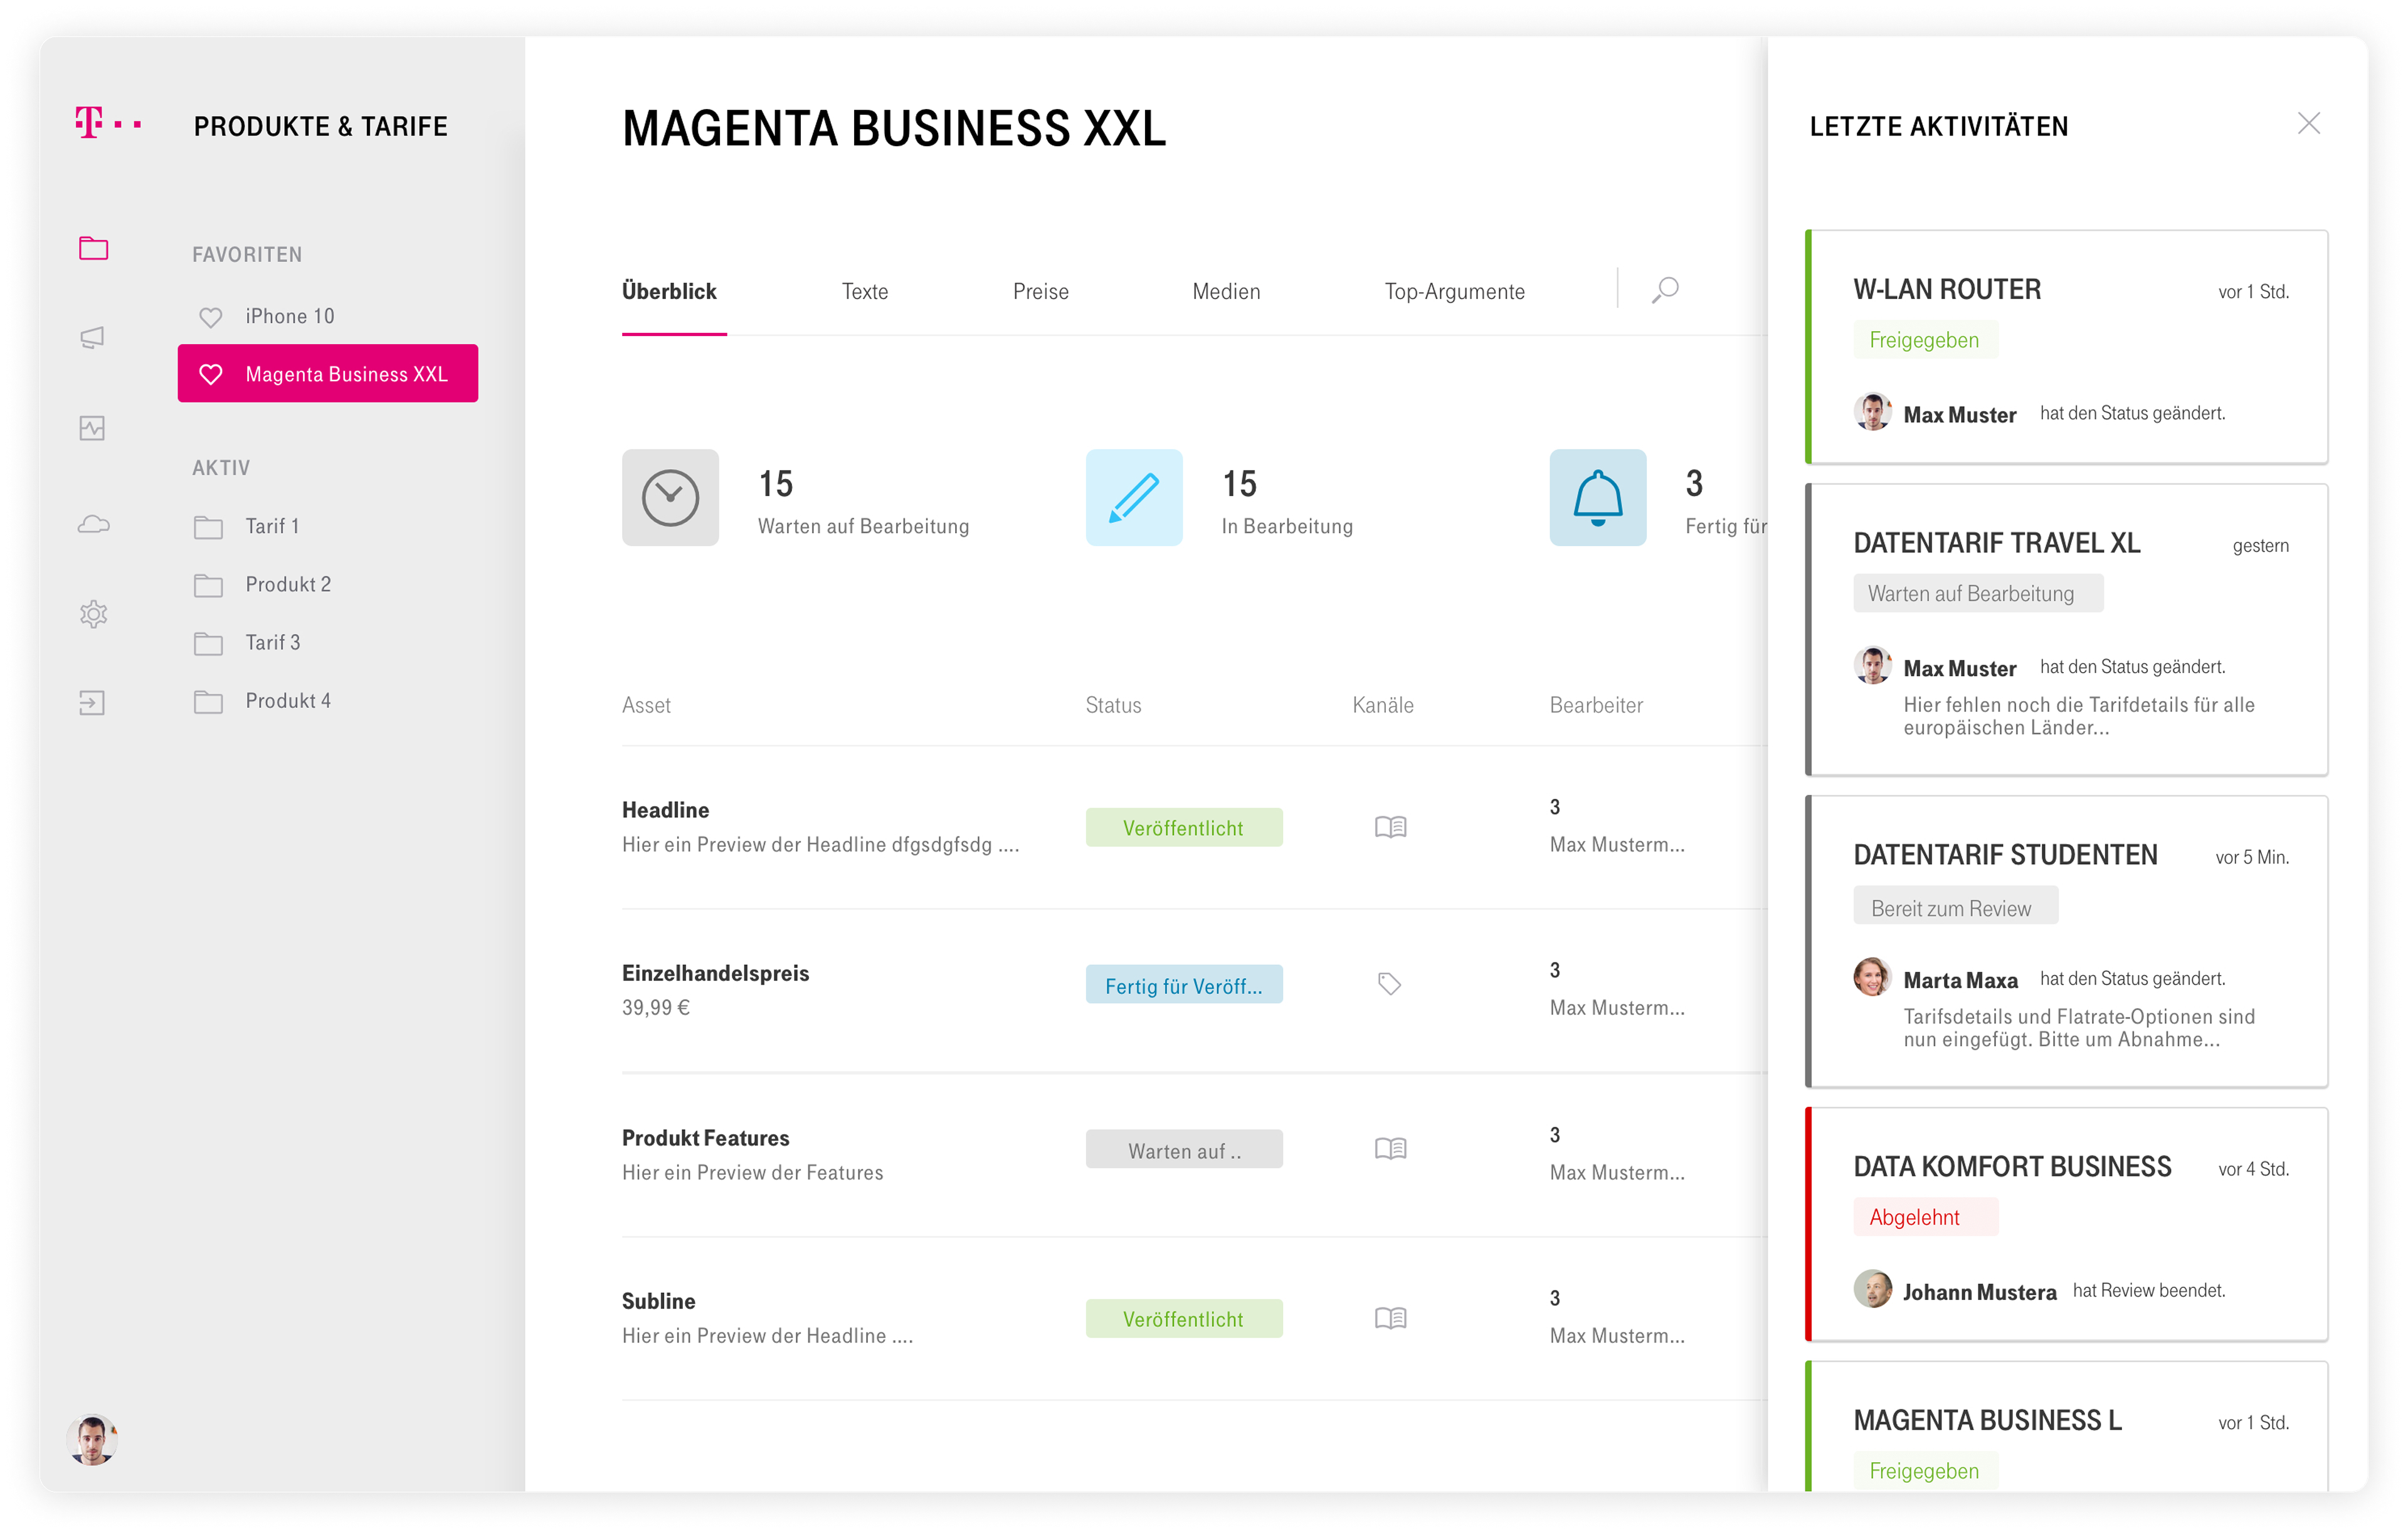Screen dimensions: 2408x1535
Task: Click the 39,99 € price value
Action: [656, 1008]
